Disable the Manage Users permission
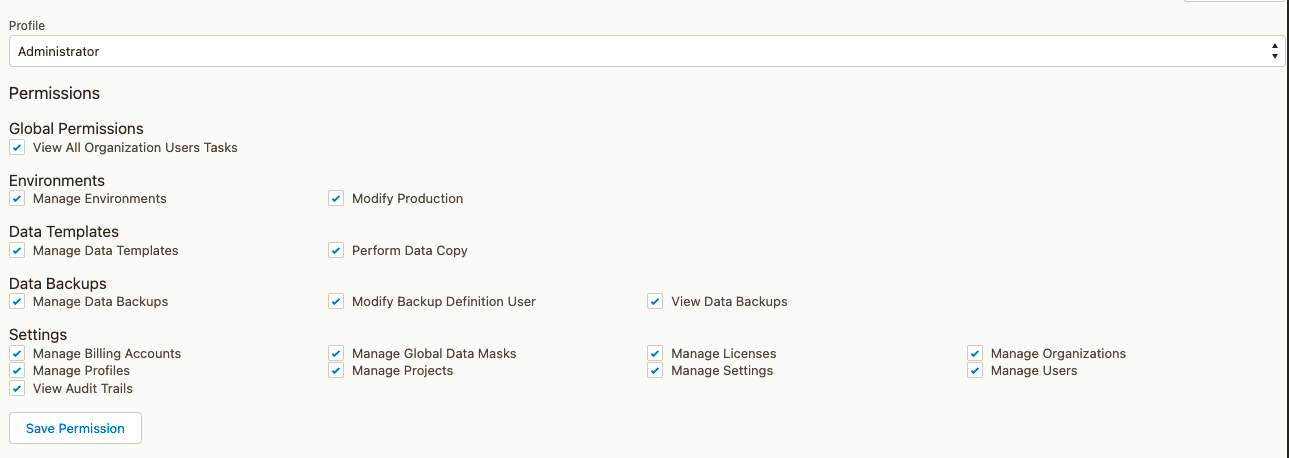Screen dimensions: 1289x458 [975, 371]
